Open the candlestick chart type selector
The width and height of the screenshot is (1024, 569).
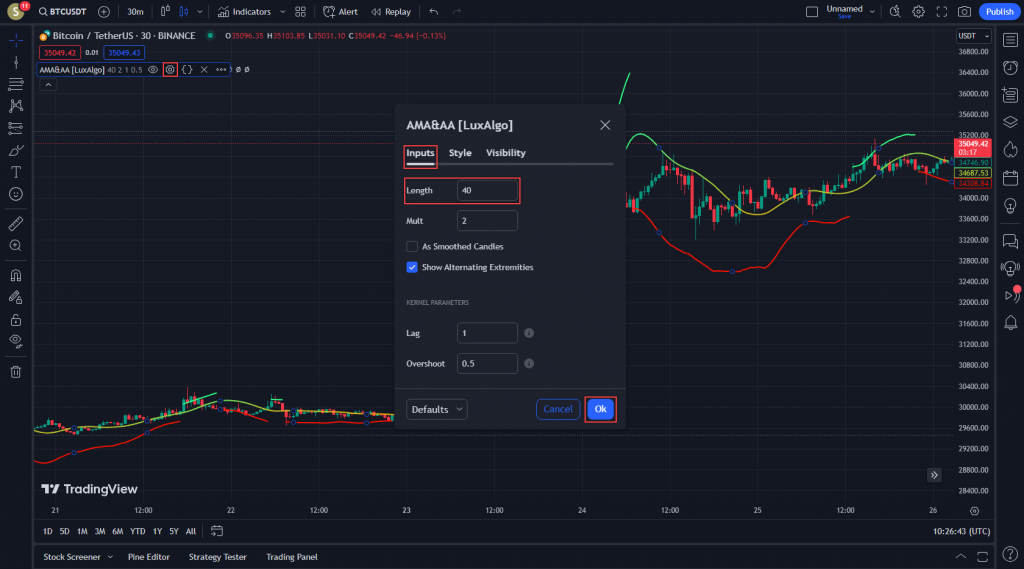pyautogui.click(x=184, y=12)
